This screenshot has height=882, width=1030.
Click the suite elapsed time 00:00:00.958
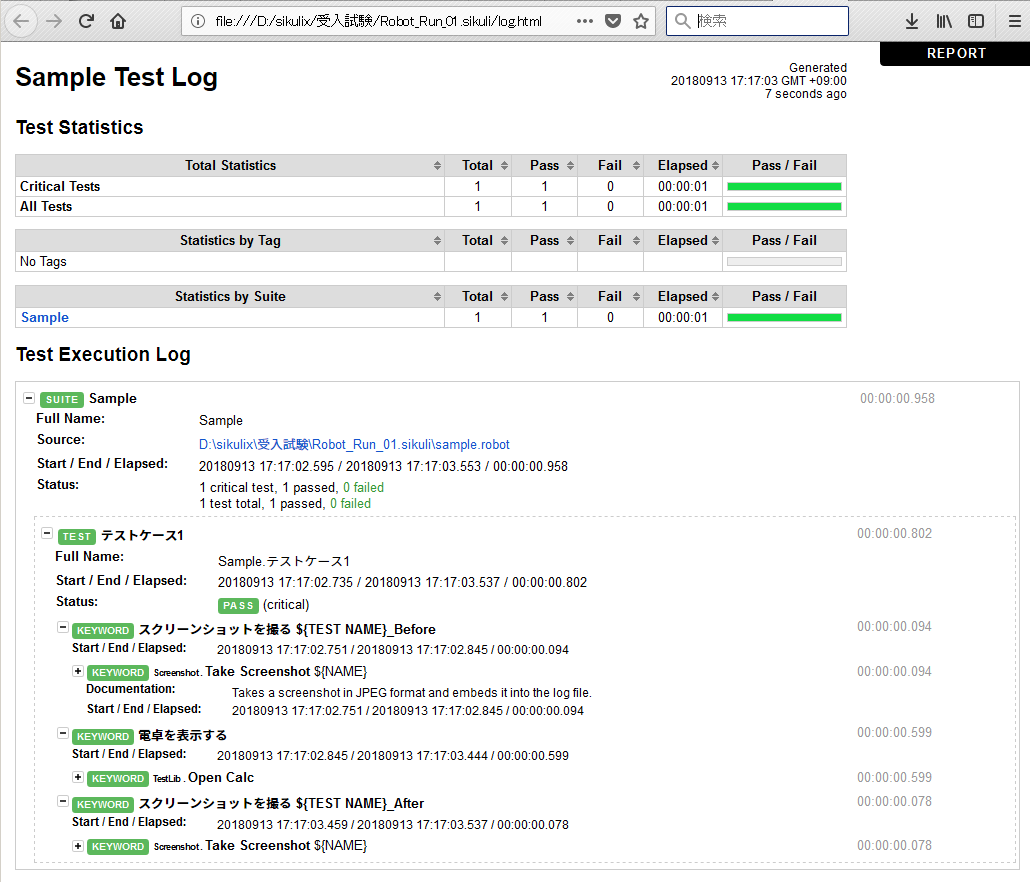pyautogui.click(x=897, y=399)
